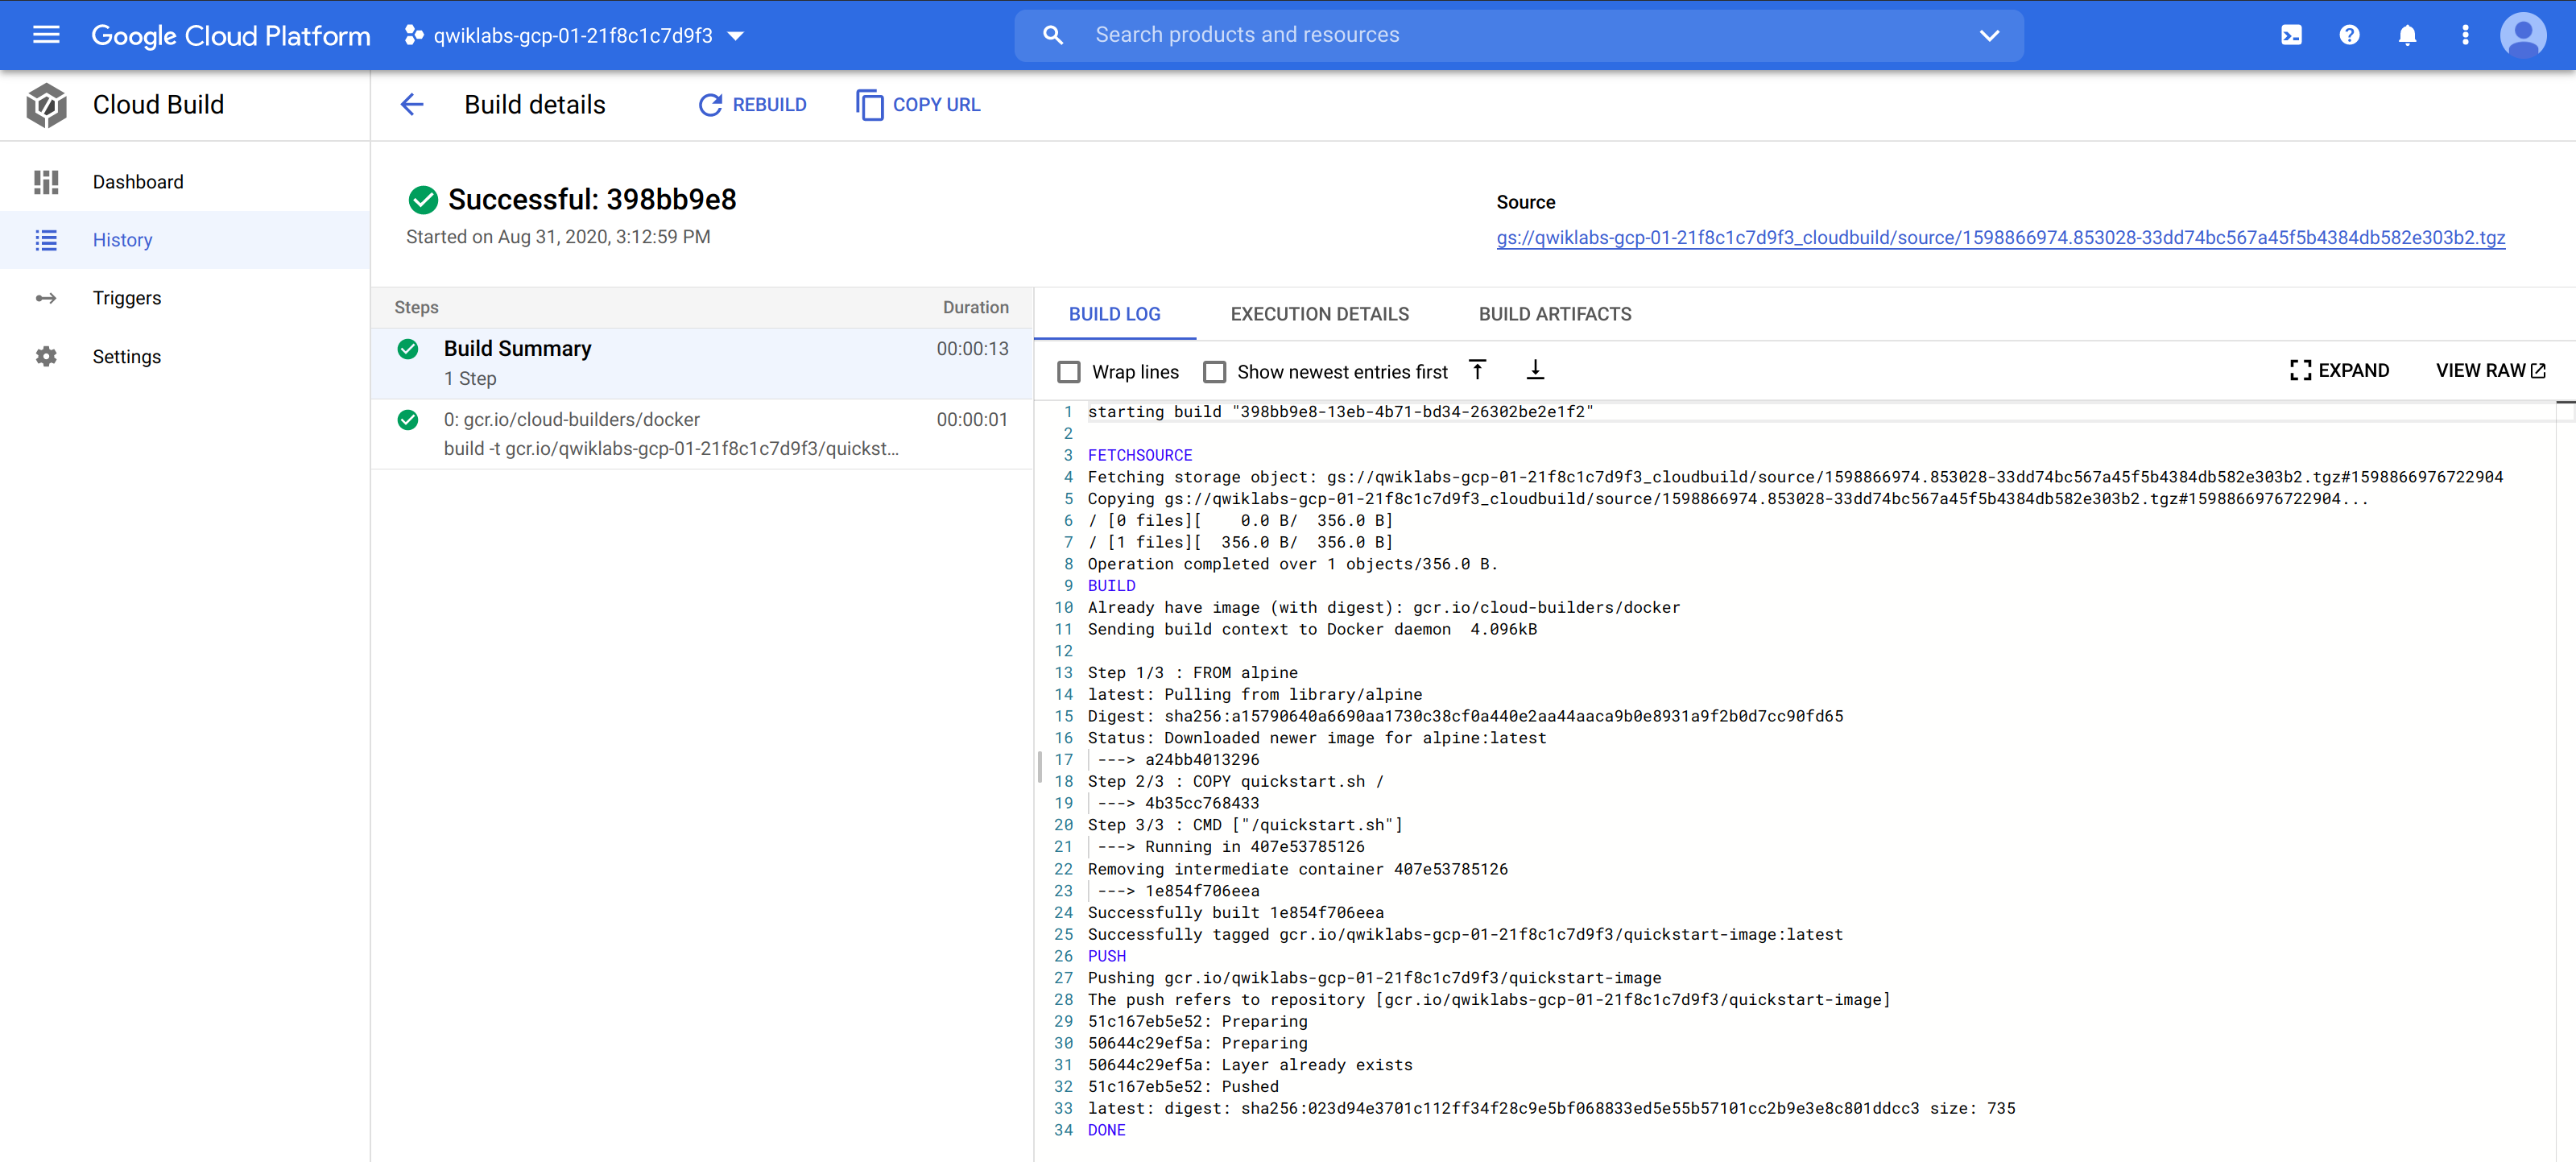Viewport: 2576px width, 1162px height.
Task: Open the notifications bell
Action: point(2407,35)
